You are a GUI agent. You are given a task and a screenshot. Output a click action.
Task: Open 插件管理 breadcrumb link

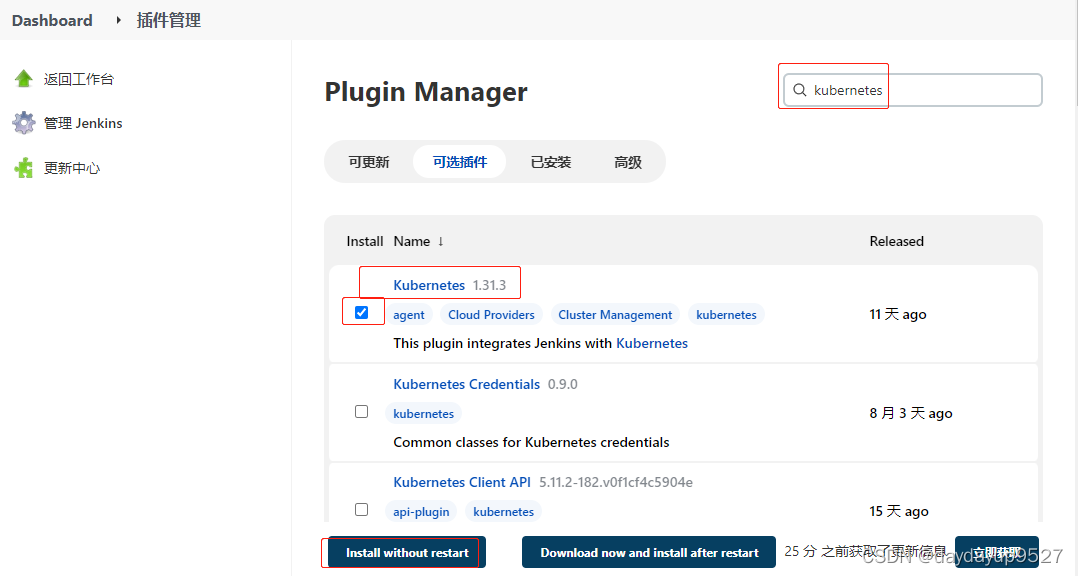[168, 21]
